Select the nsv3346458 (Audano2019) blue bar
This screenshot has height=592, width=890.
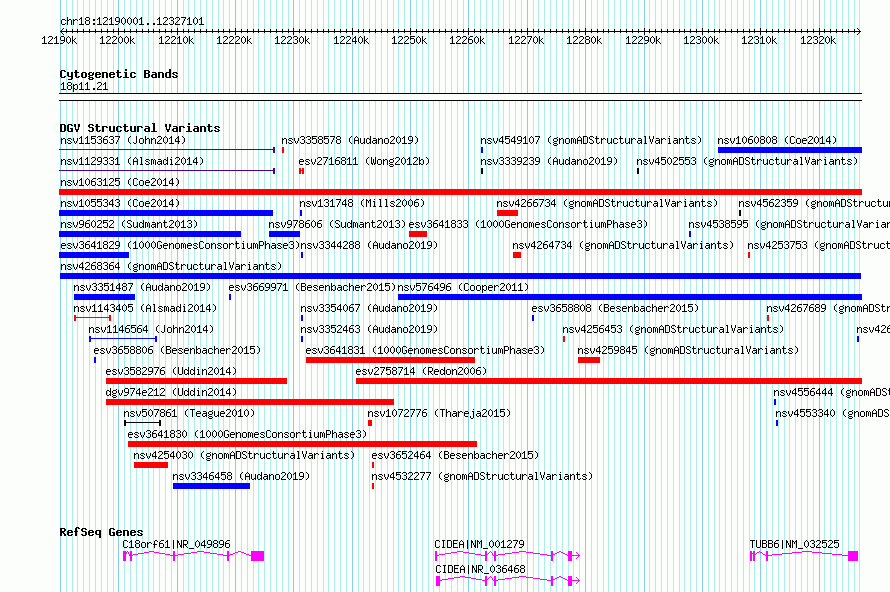point(211,486)
